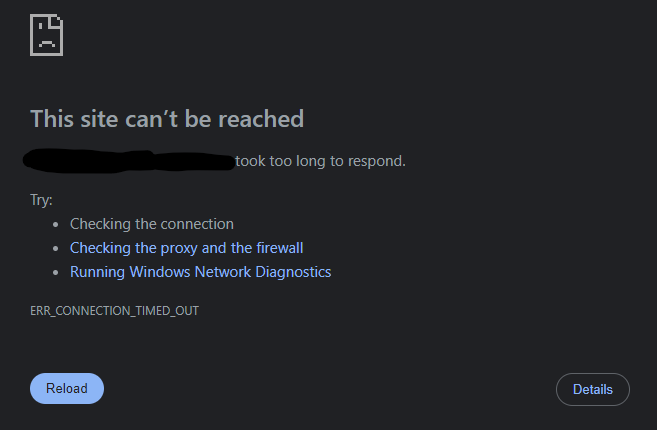Launch "Running Windows Network Diagnostics" link
Viewport: 657px width, 430px height.
tap(200, 272)
